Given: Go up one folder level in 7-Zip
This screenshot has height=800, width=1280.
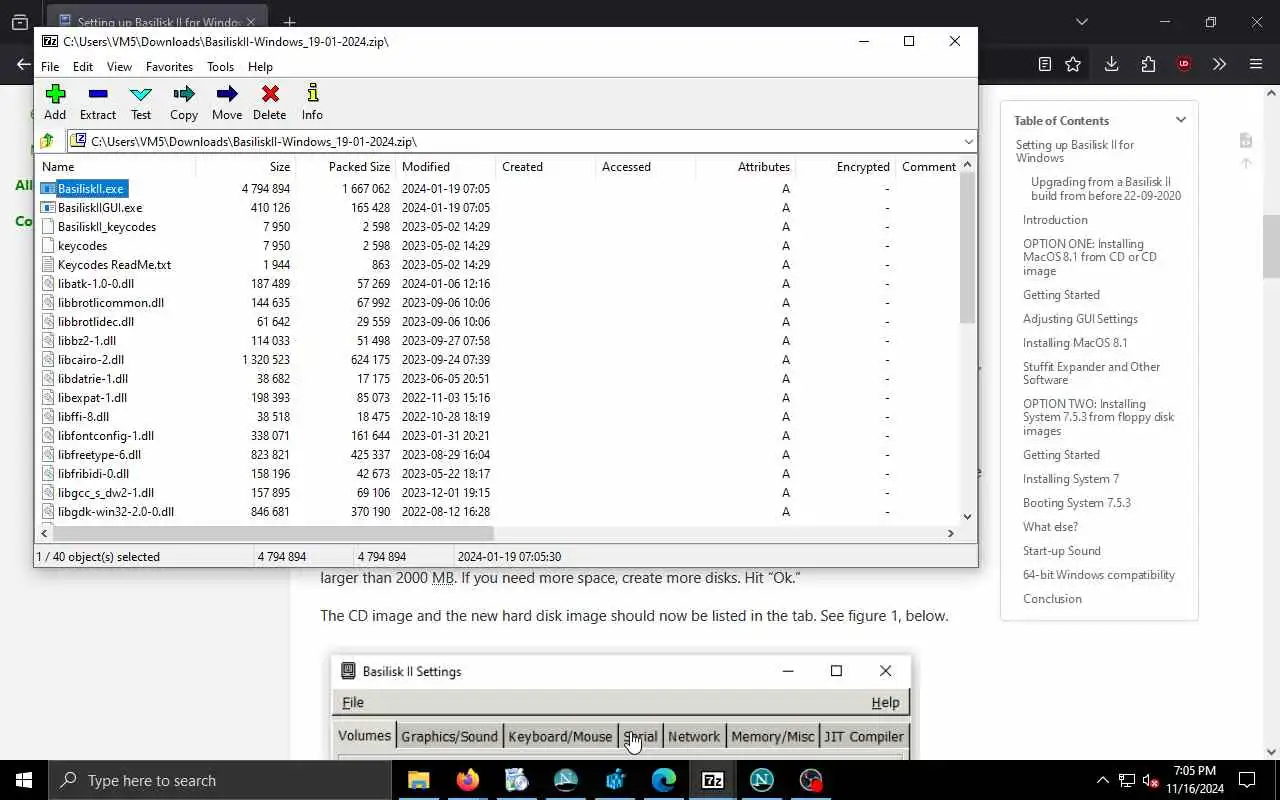Looking at the screenshot, I should coord(47,141).
